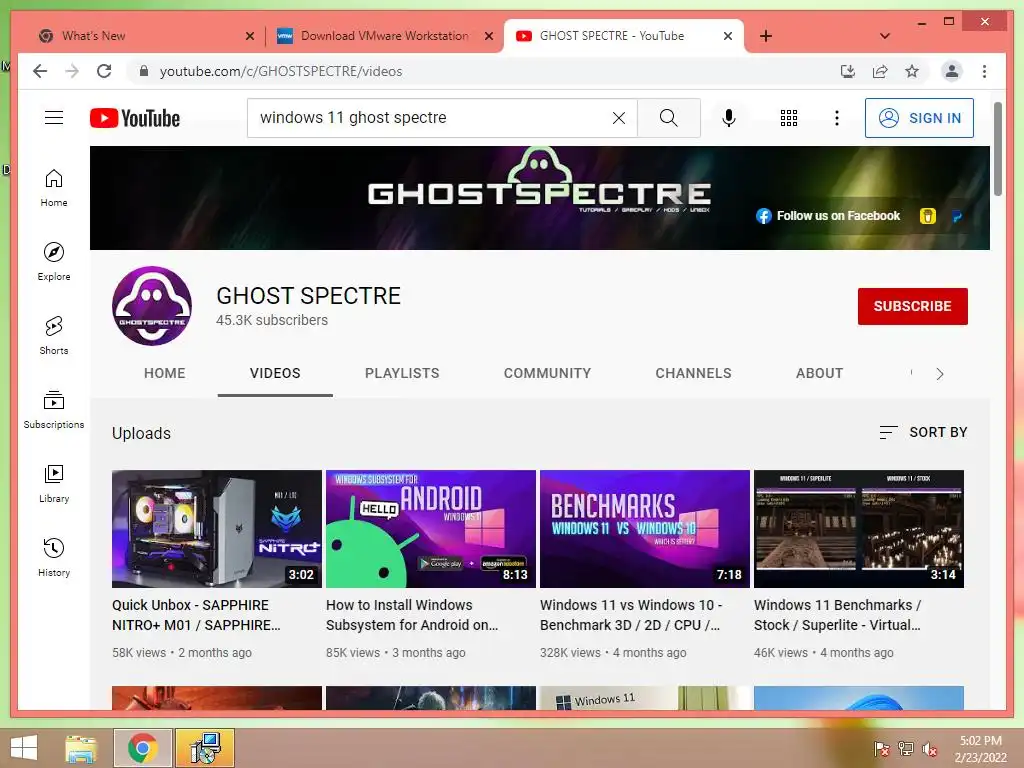Click the address bar URL
Screen dimensions: 1024x768
[281, 71]
